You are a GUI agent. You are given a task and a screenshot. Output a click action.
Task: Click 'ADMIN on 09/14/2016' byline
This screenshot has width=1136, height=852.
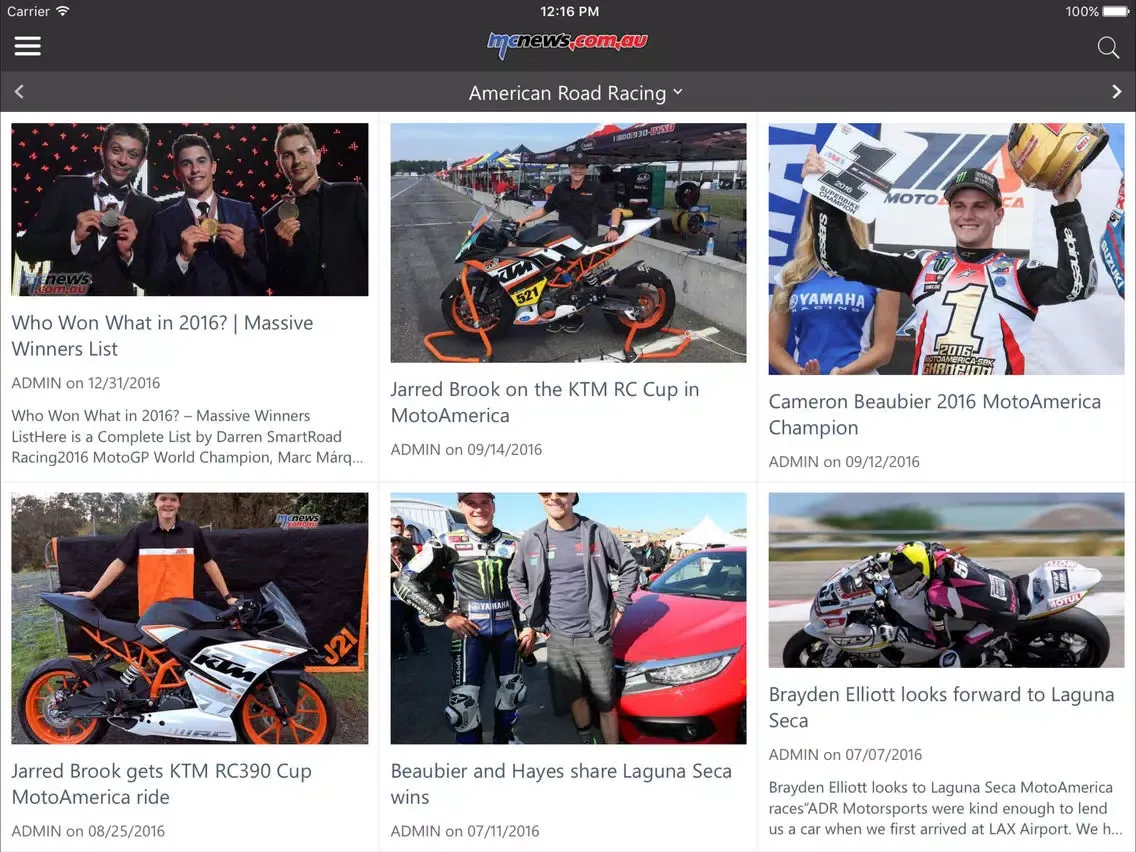pyautogui.click(x=466, y=449)
